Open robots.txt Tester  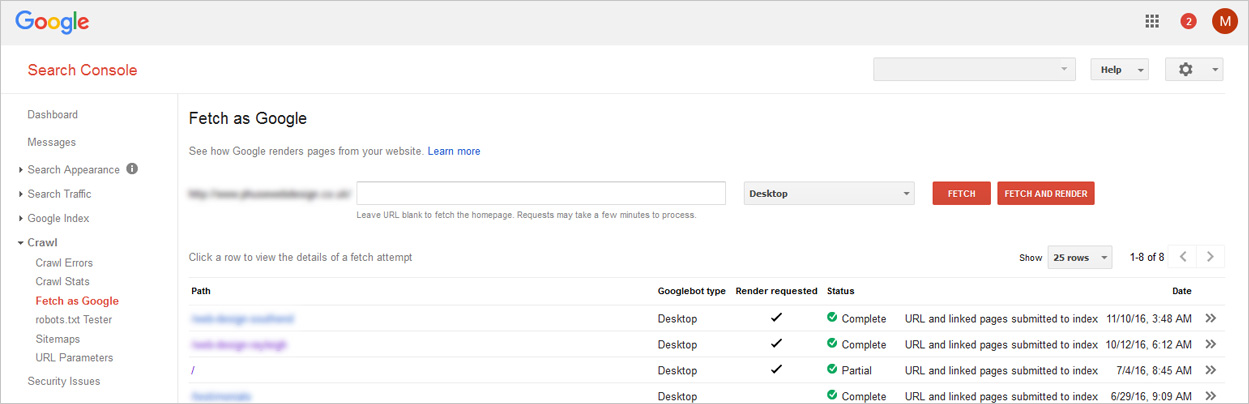(74, 320)
